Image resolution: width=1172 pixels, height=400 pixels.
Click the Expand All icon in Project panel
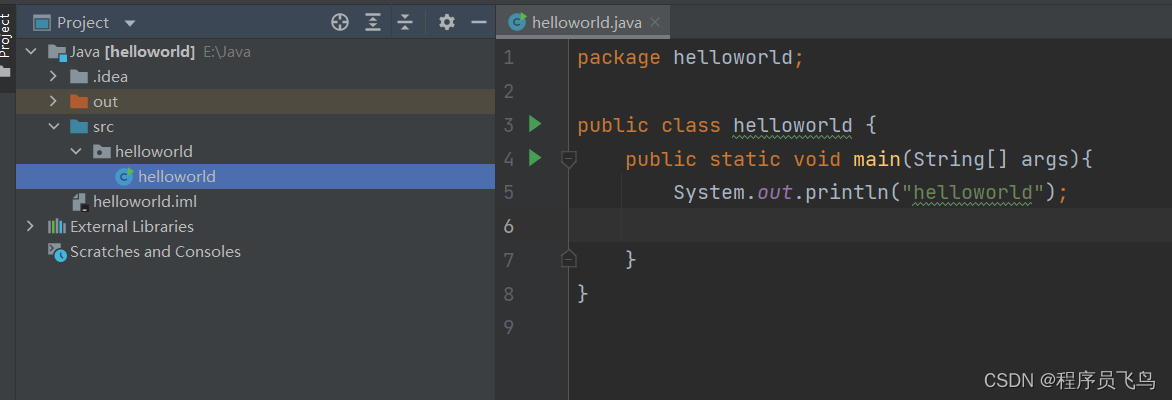373,22
